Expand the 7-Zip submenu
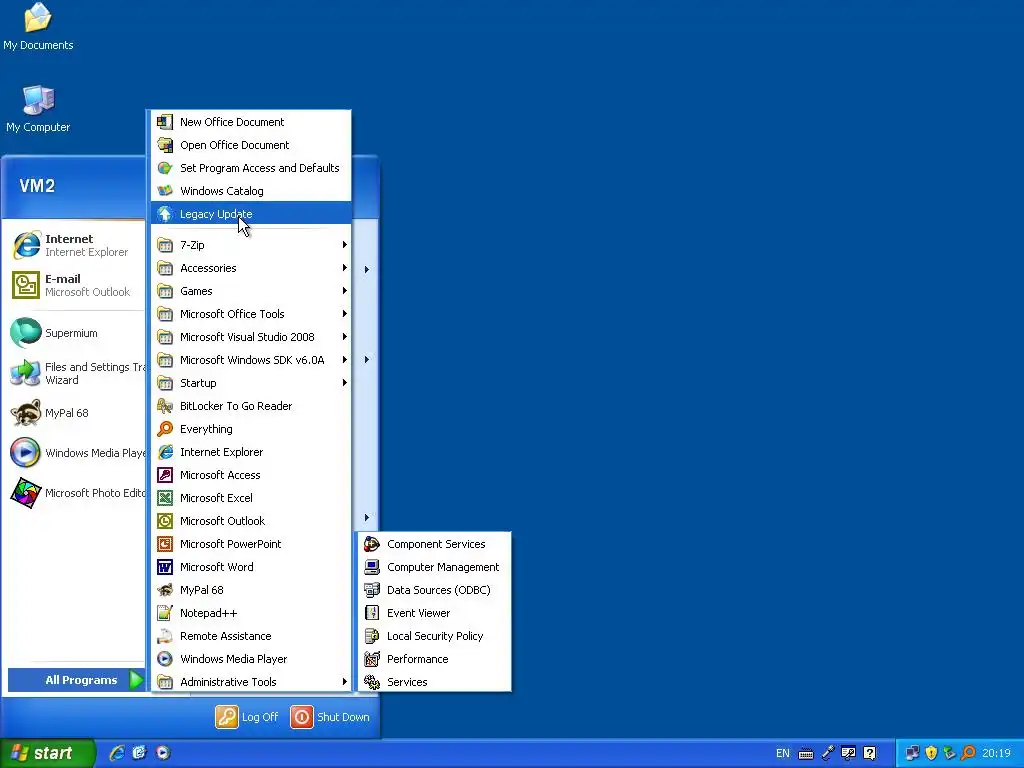This screenshot has height=768, width=1024. [x=251, y=245]
